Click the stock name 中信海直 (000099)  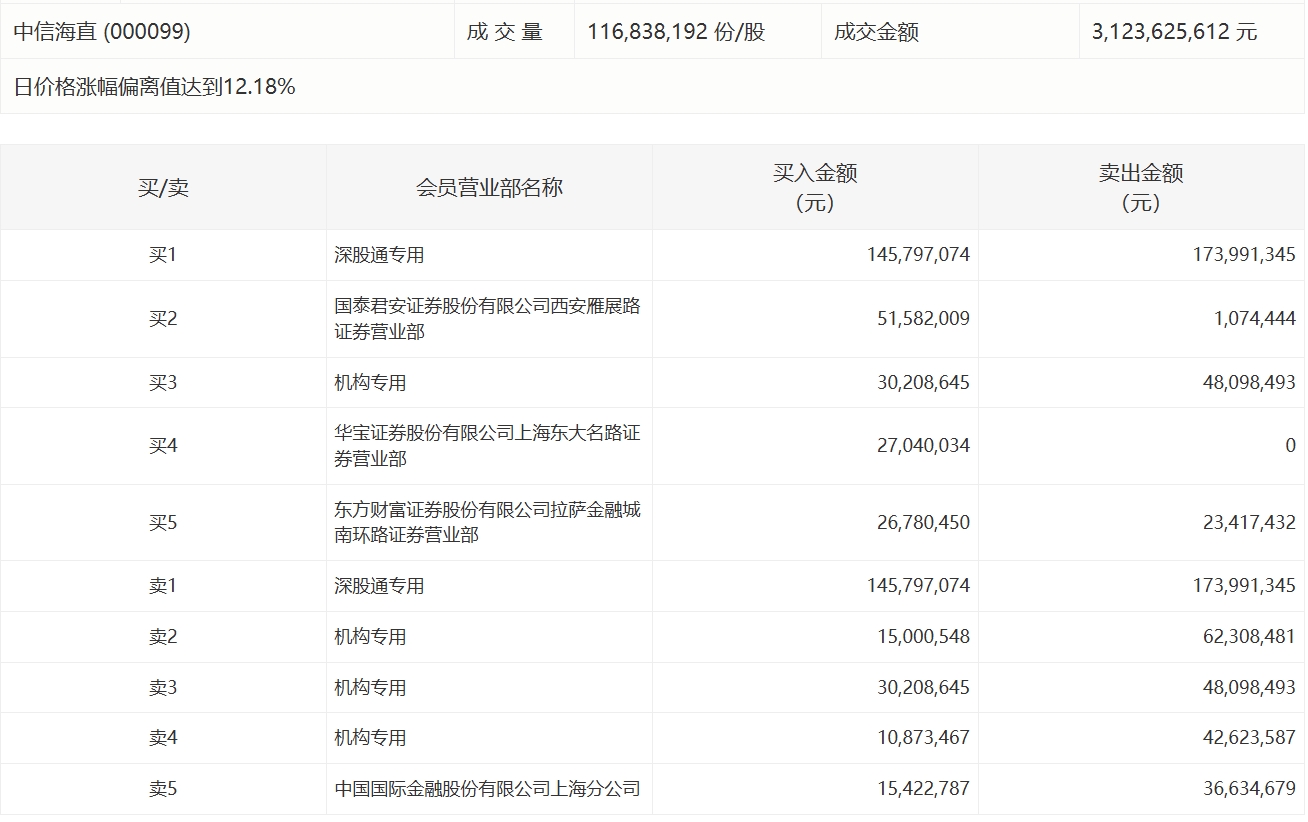point(102,32)
